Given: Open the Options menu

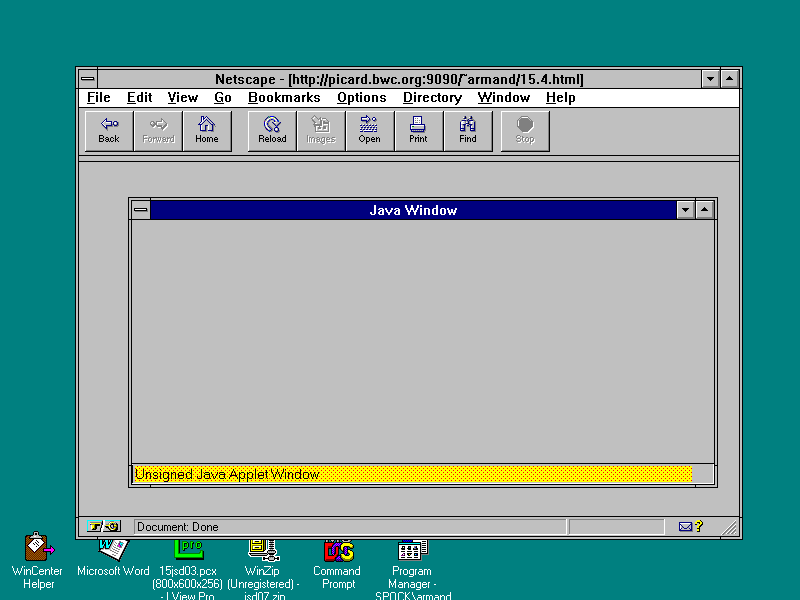Looking at the screenshot, I should 361,98.
